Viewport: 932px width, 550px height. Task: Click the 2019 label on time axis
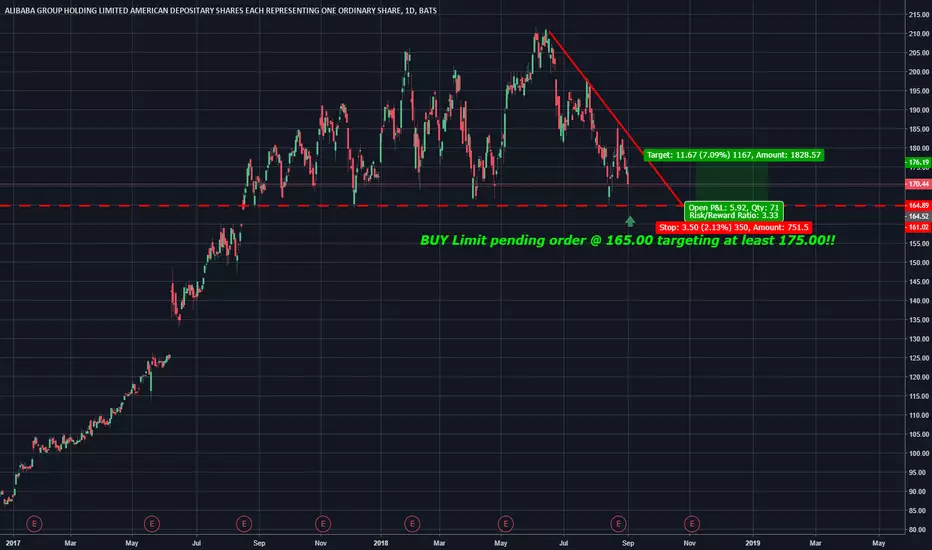click(752, 543)
